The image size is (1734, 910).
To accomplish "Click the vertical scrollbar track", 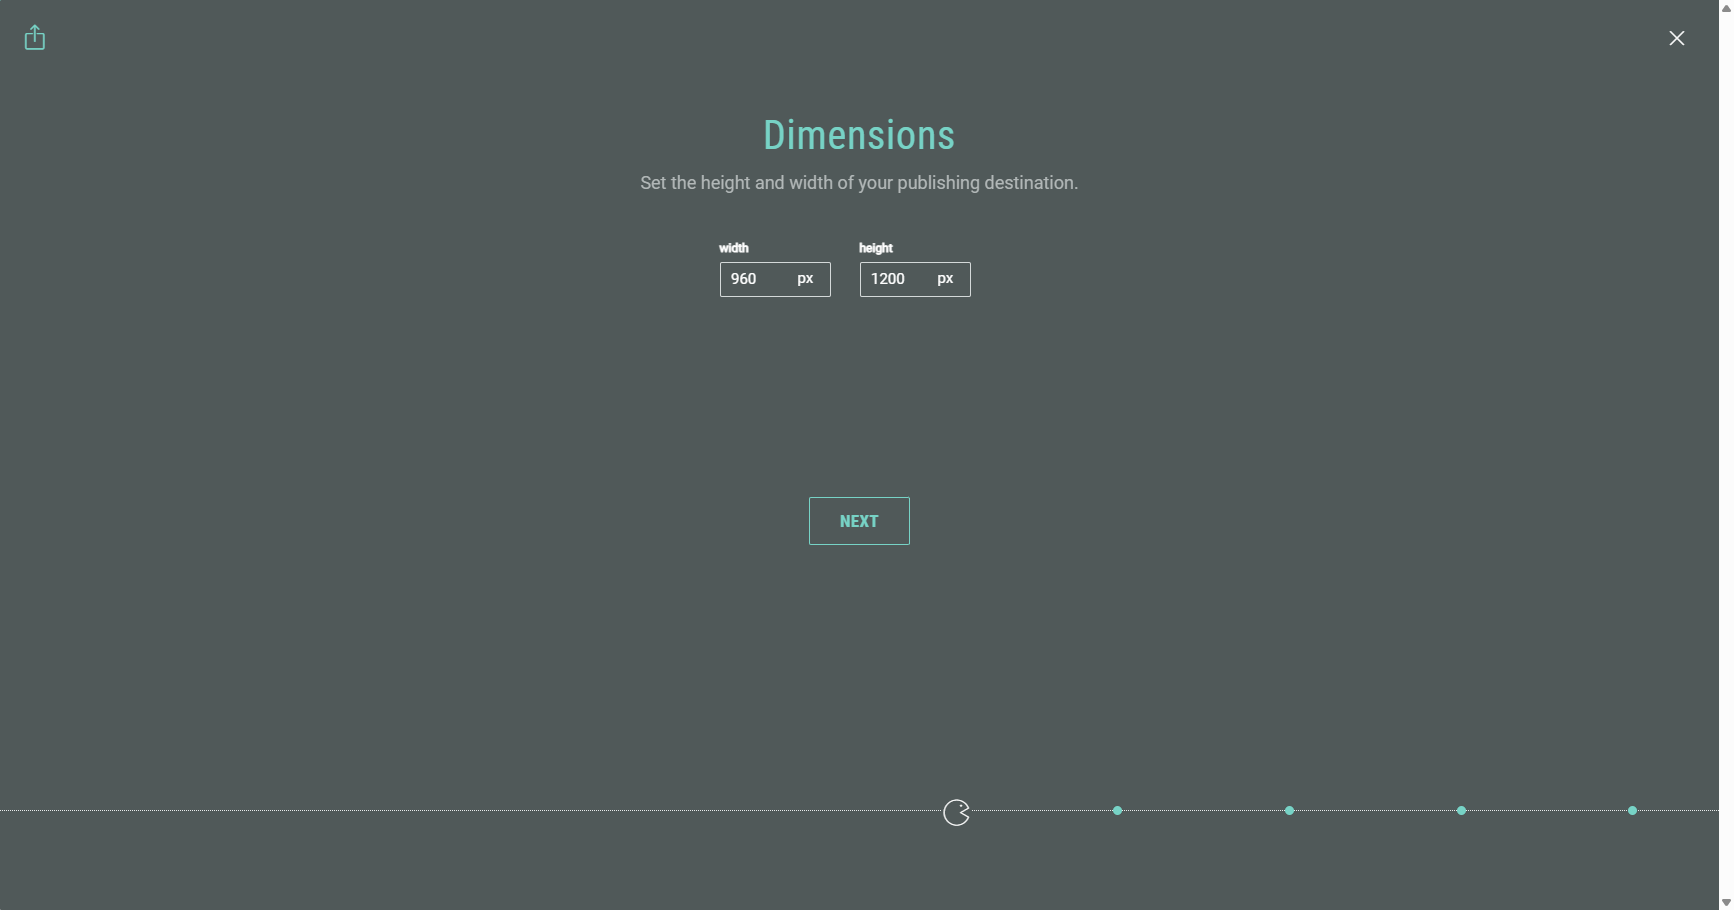I will 1726,450.
